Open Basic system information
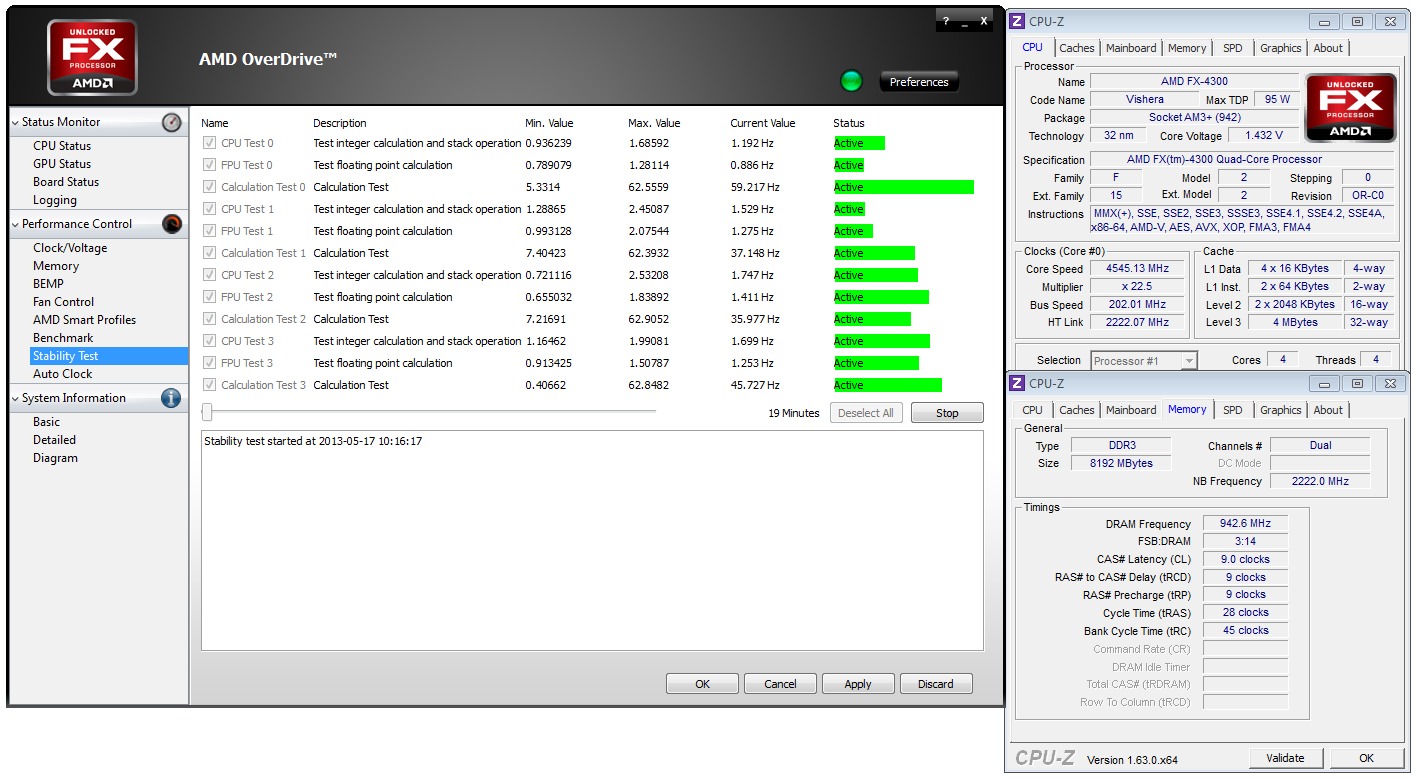This screenshot has width=1418, height=778. click(x=47, y=422)
